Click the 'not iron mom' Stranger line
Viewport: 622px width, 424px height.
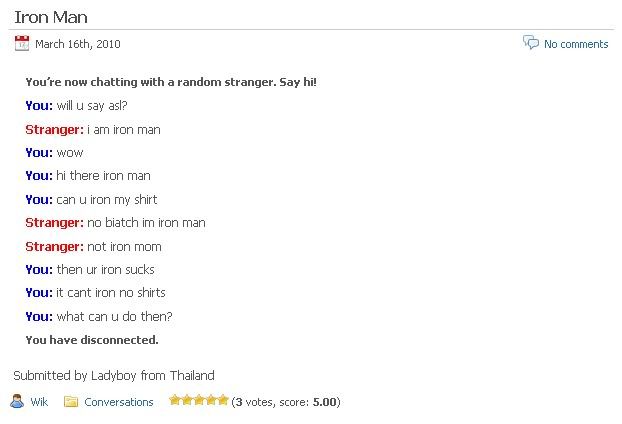click(x=93, y=247)
